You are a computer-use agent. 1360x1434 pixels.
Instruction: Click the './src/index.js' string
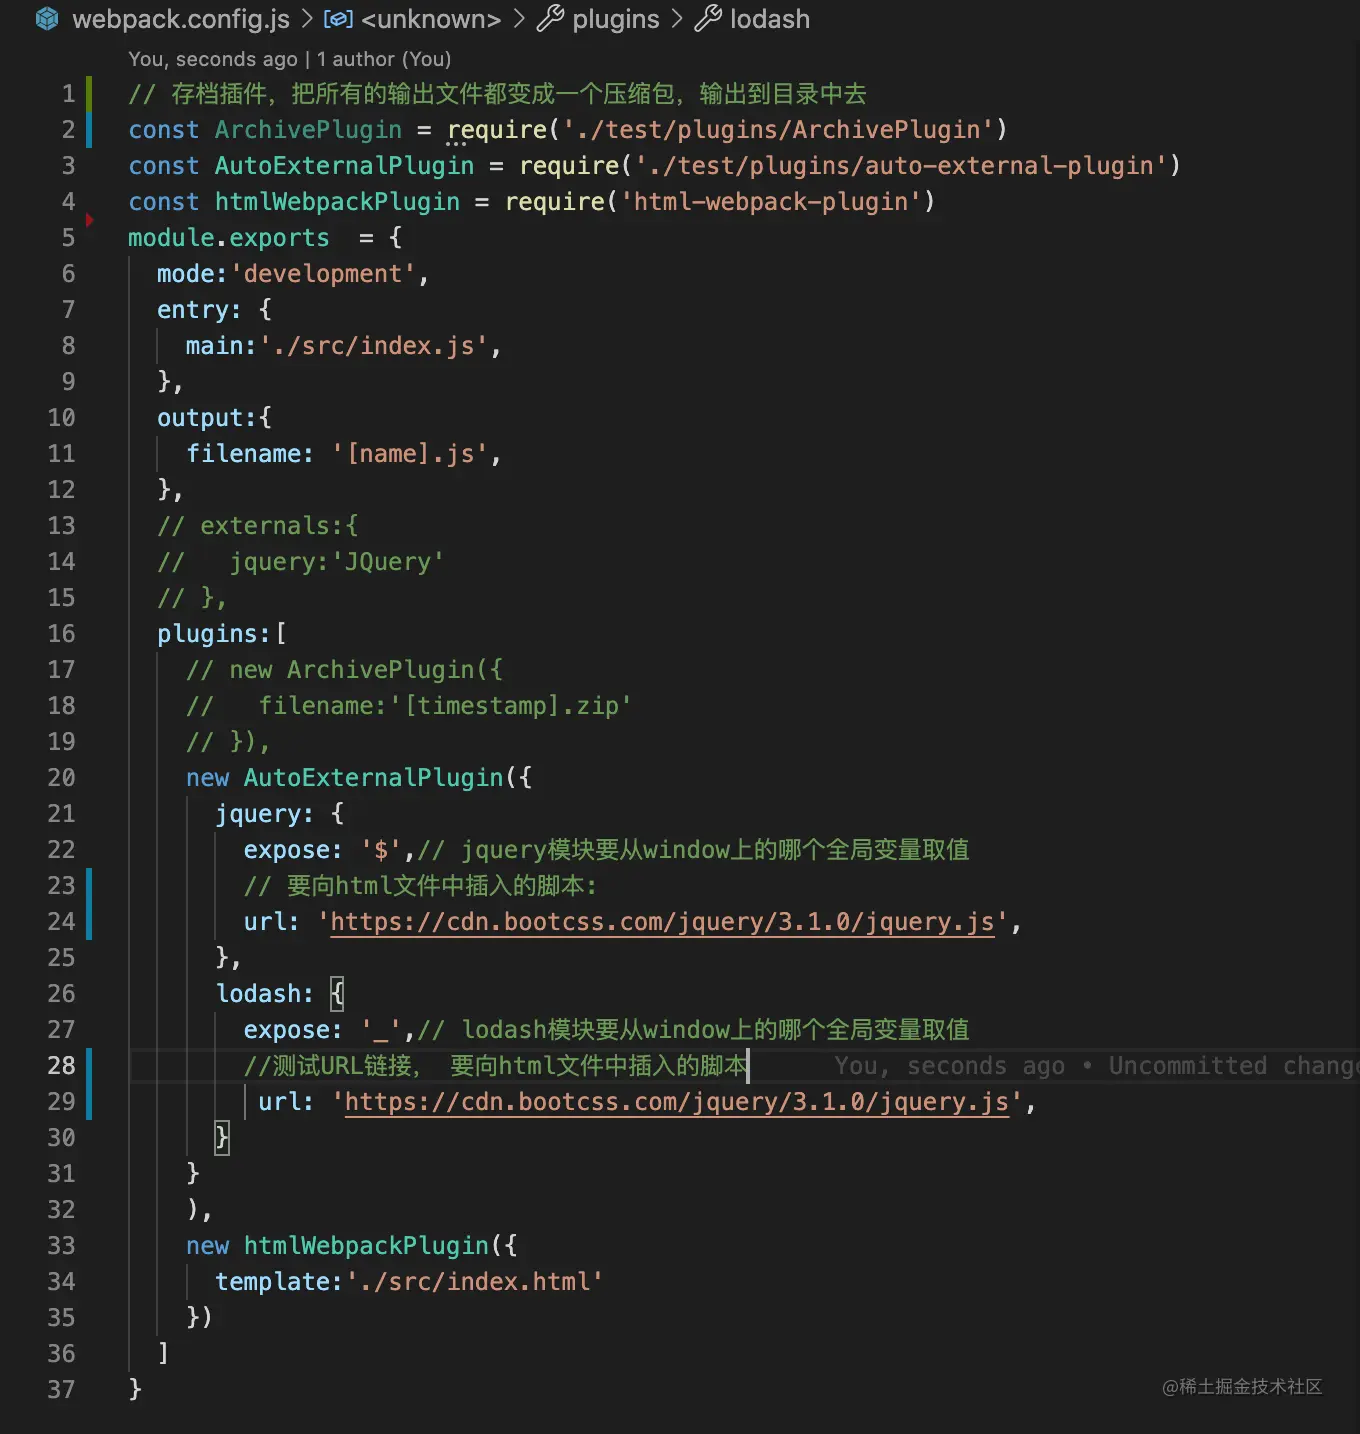point(373,346)
